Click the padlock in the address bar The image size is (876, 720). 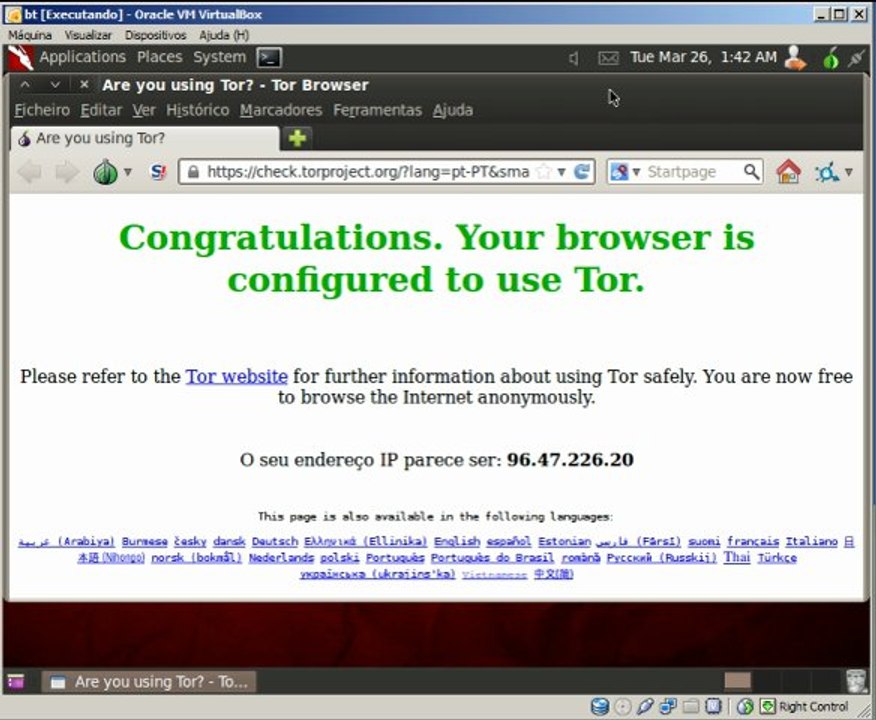coord(193,171)
